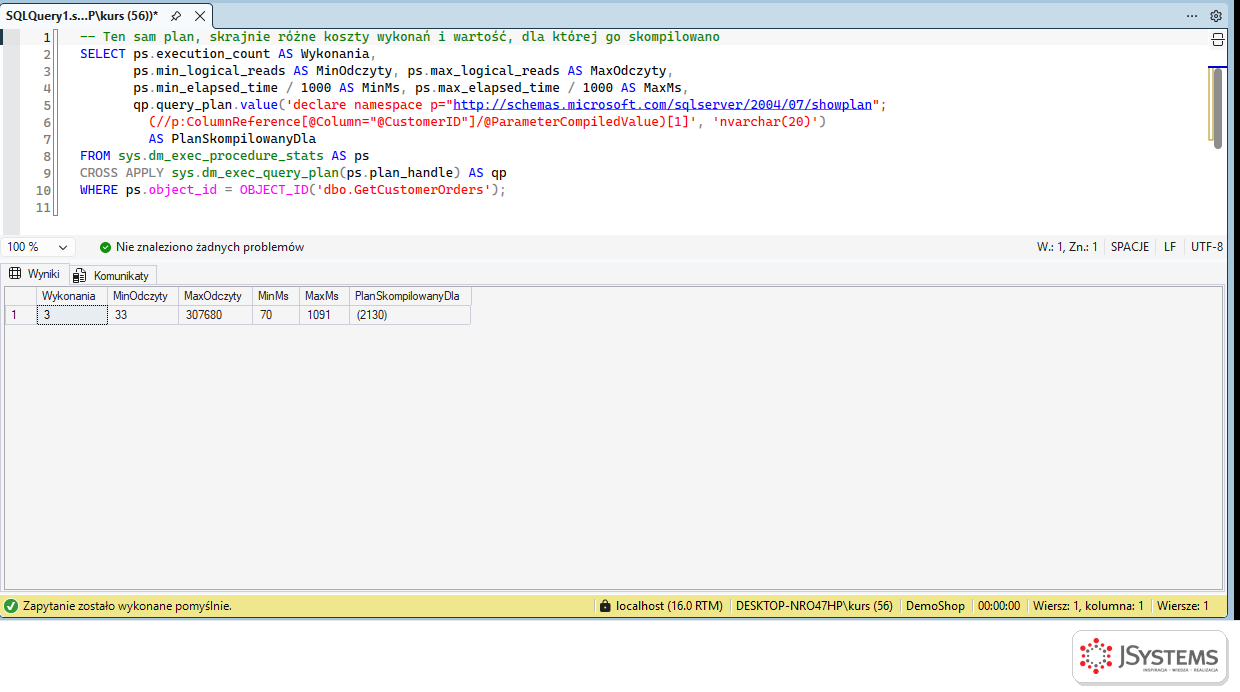Click 'Wiersze: 1' row count in status bar
Viewport: 1240px width, 692px height.
(x=1183, y=606)
